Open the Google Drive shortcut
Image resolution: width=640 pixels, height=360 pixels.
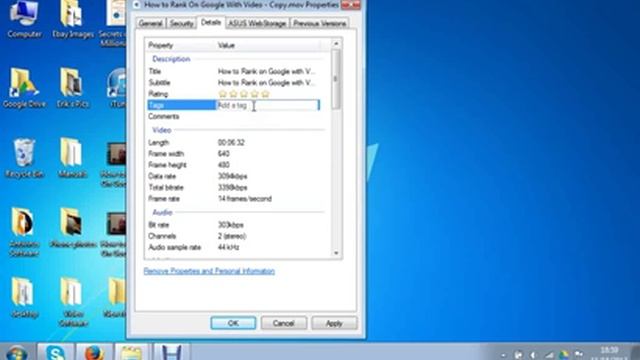pyautogui.click(x=24, y=88)
